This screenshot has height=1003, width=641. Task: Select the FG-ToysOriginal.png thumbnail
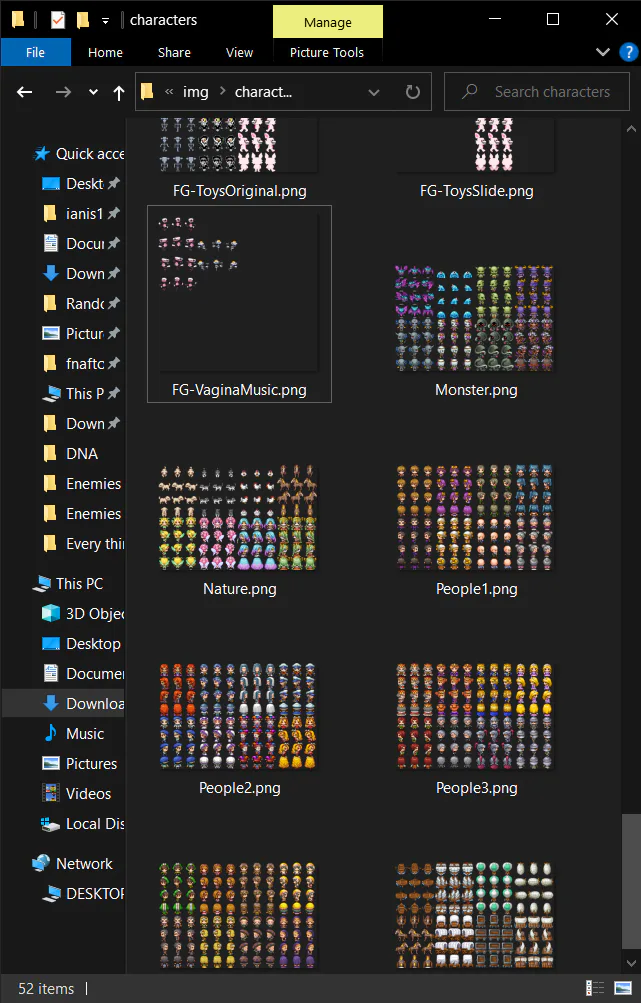pyautogui.click(x=239, y=145)
